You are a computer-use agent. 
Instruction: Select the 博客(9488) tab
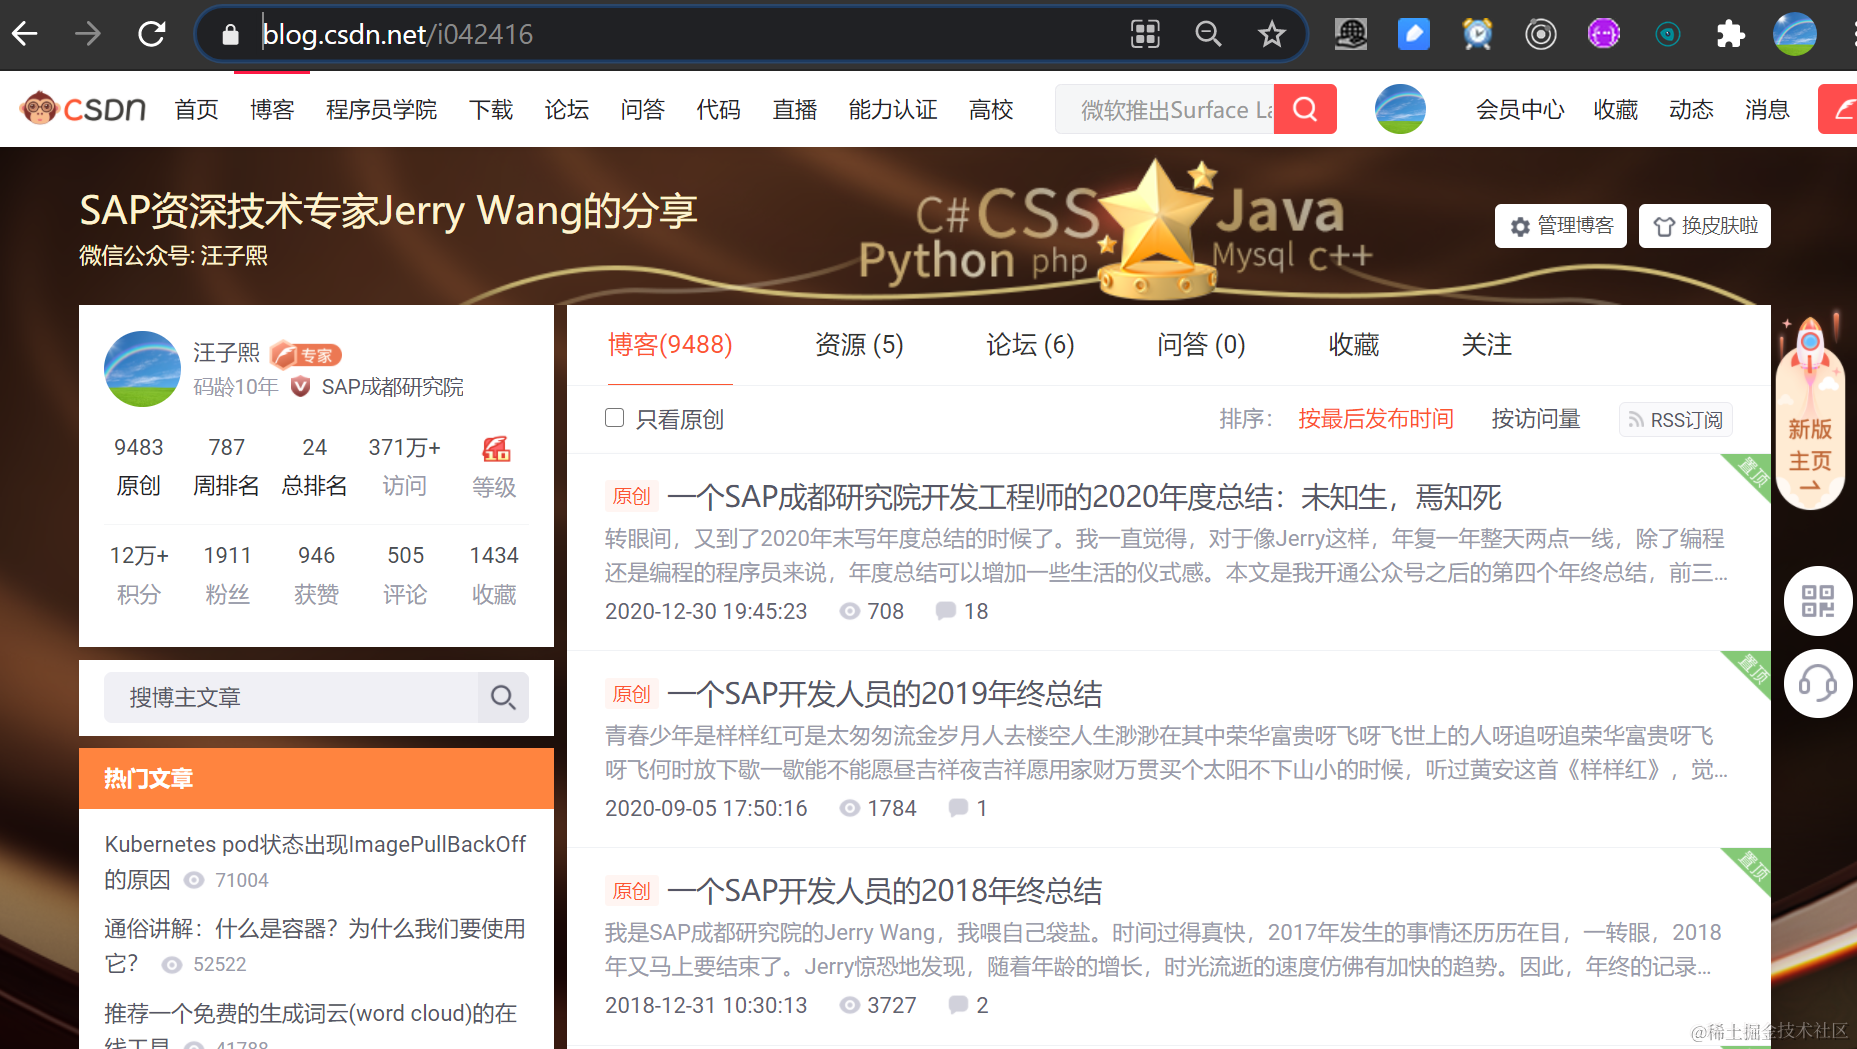pyautogui.click(x=670, y=345)
